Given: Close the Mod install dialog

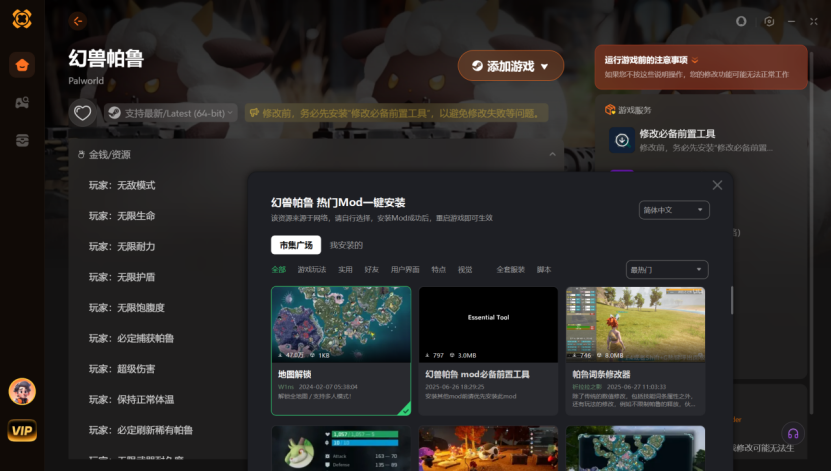Looking at the screenshot, I should point(717,185).
